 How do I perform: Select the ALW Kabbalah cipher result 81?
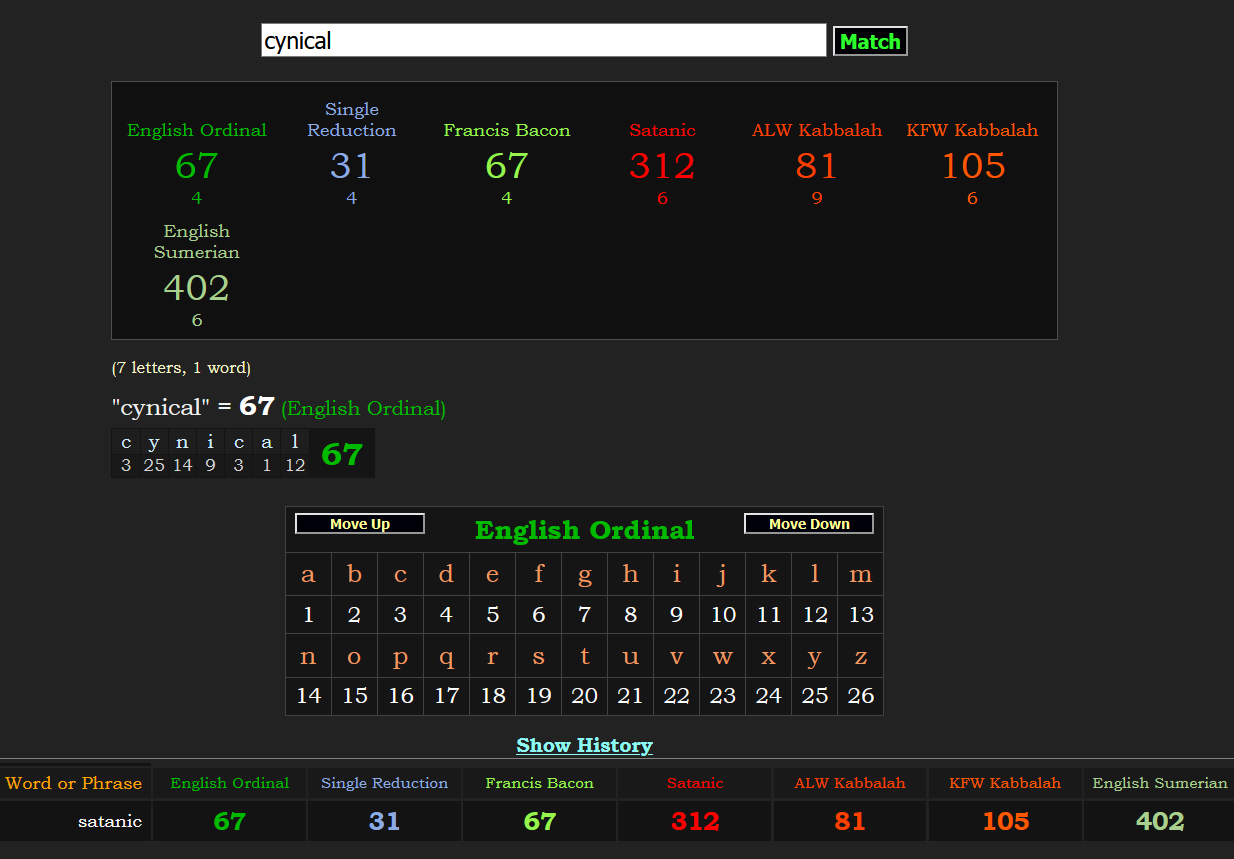pos(817,165)
